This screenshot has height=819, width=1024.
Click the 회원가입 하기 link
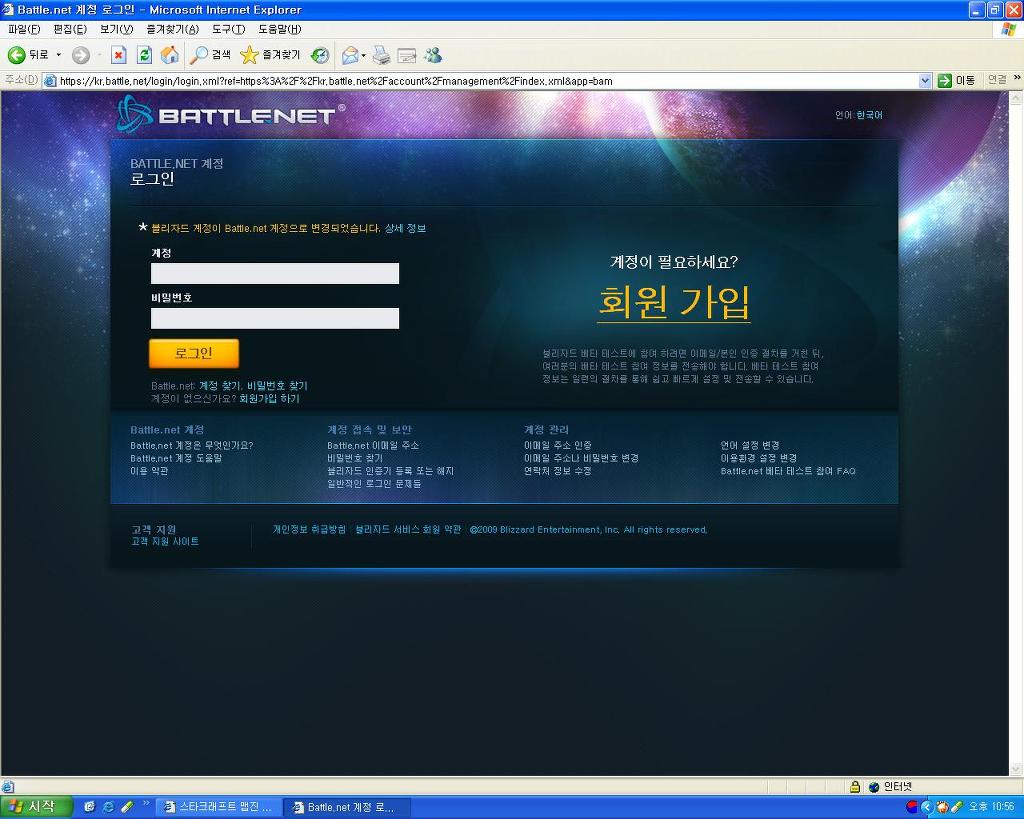(269, 398)
